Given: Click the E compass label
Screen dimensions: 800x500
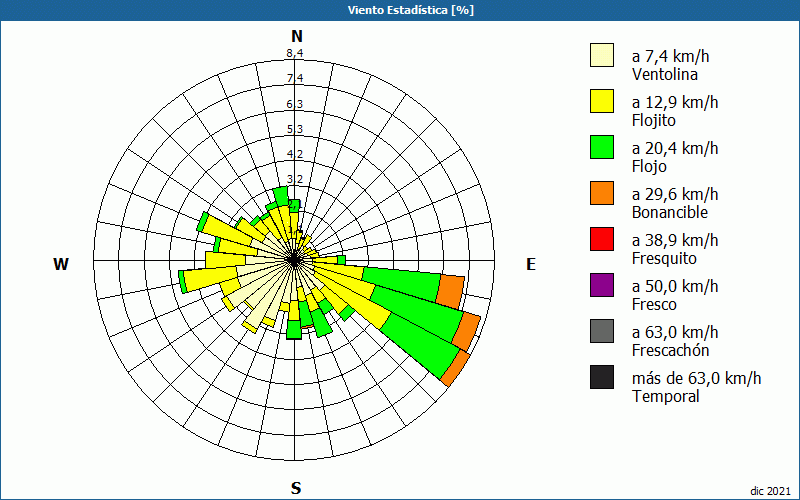Looking at the screenshot, I should click(531, 264).
